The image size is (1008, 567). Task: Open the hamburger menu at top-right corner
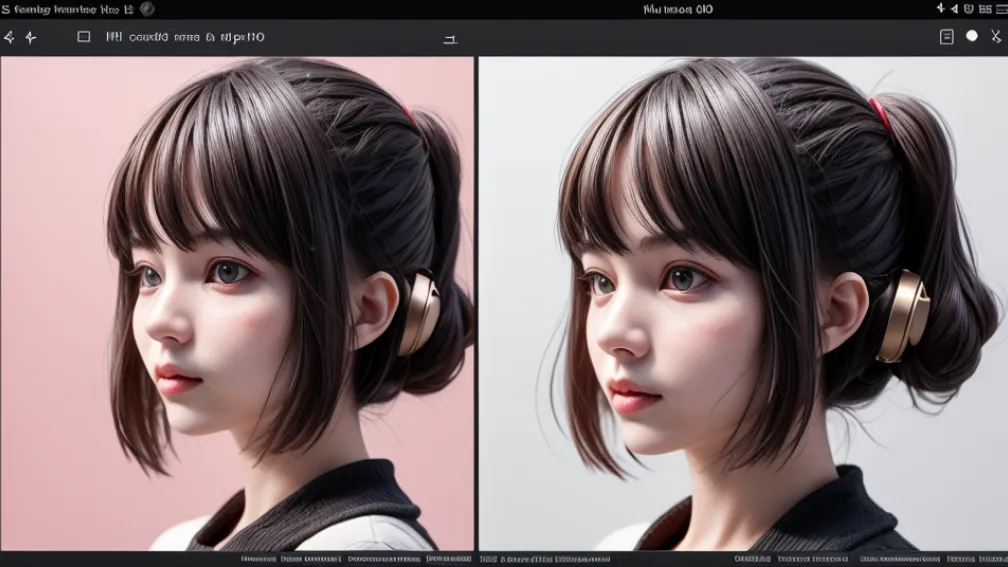[x=1002, y=9]
